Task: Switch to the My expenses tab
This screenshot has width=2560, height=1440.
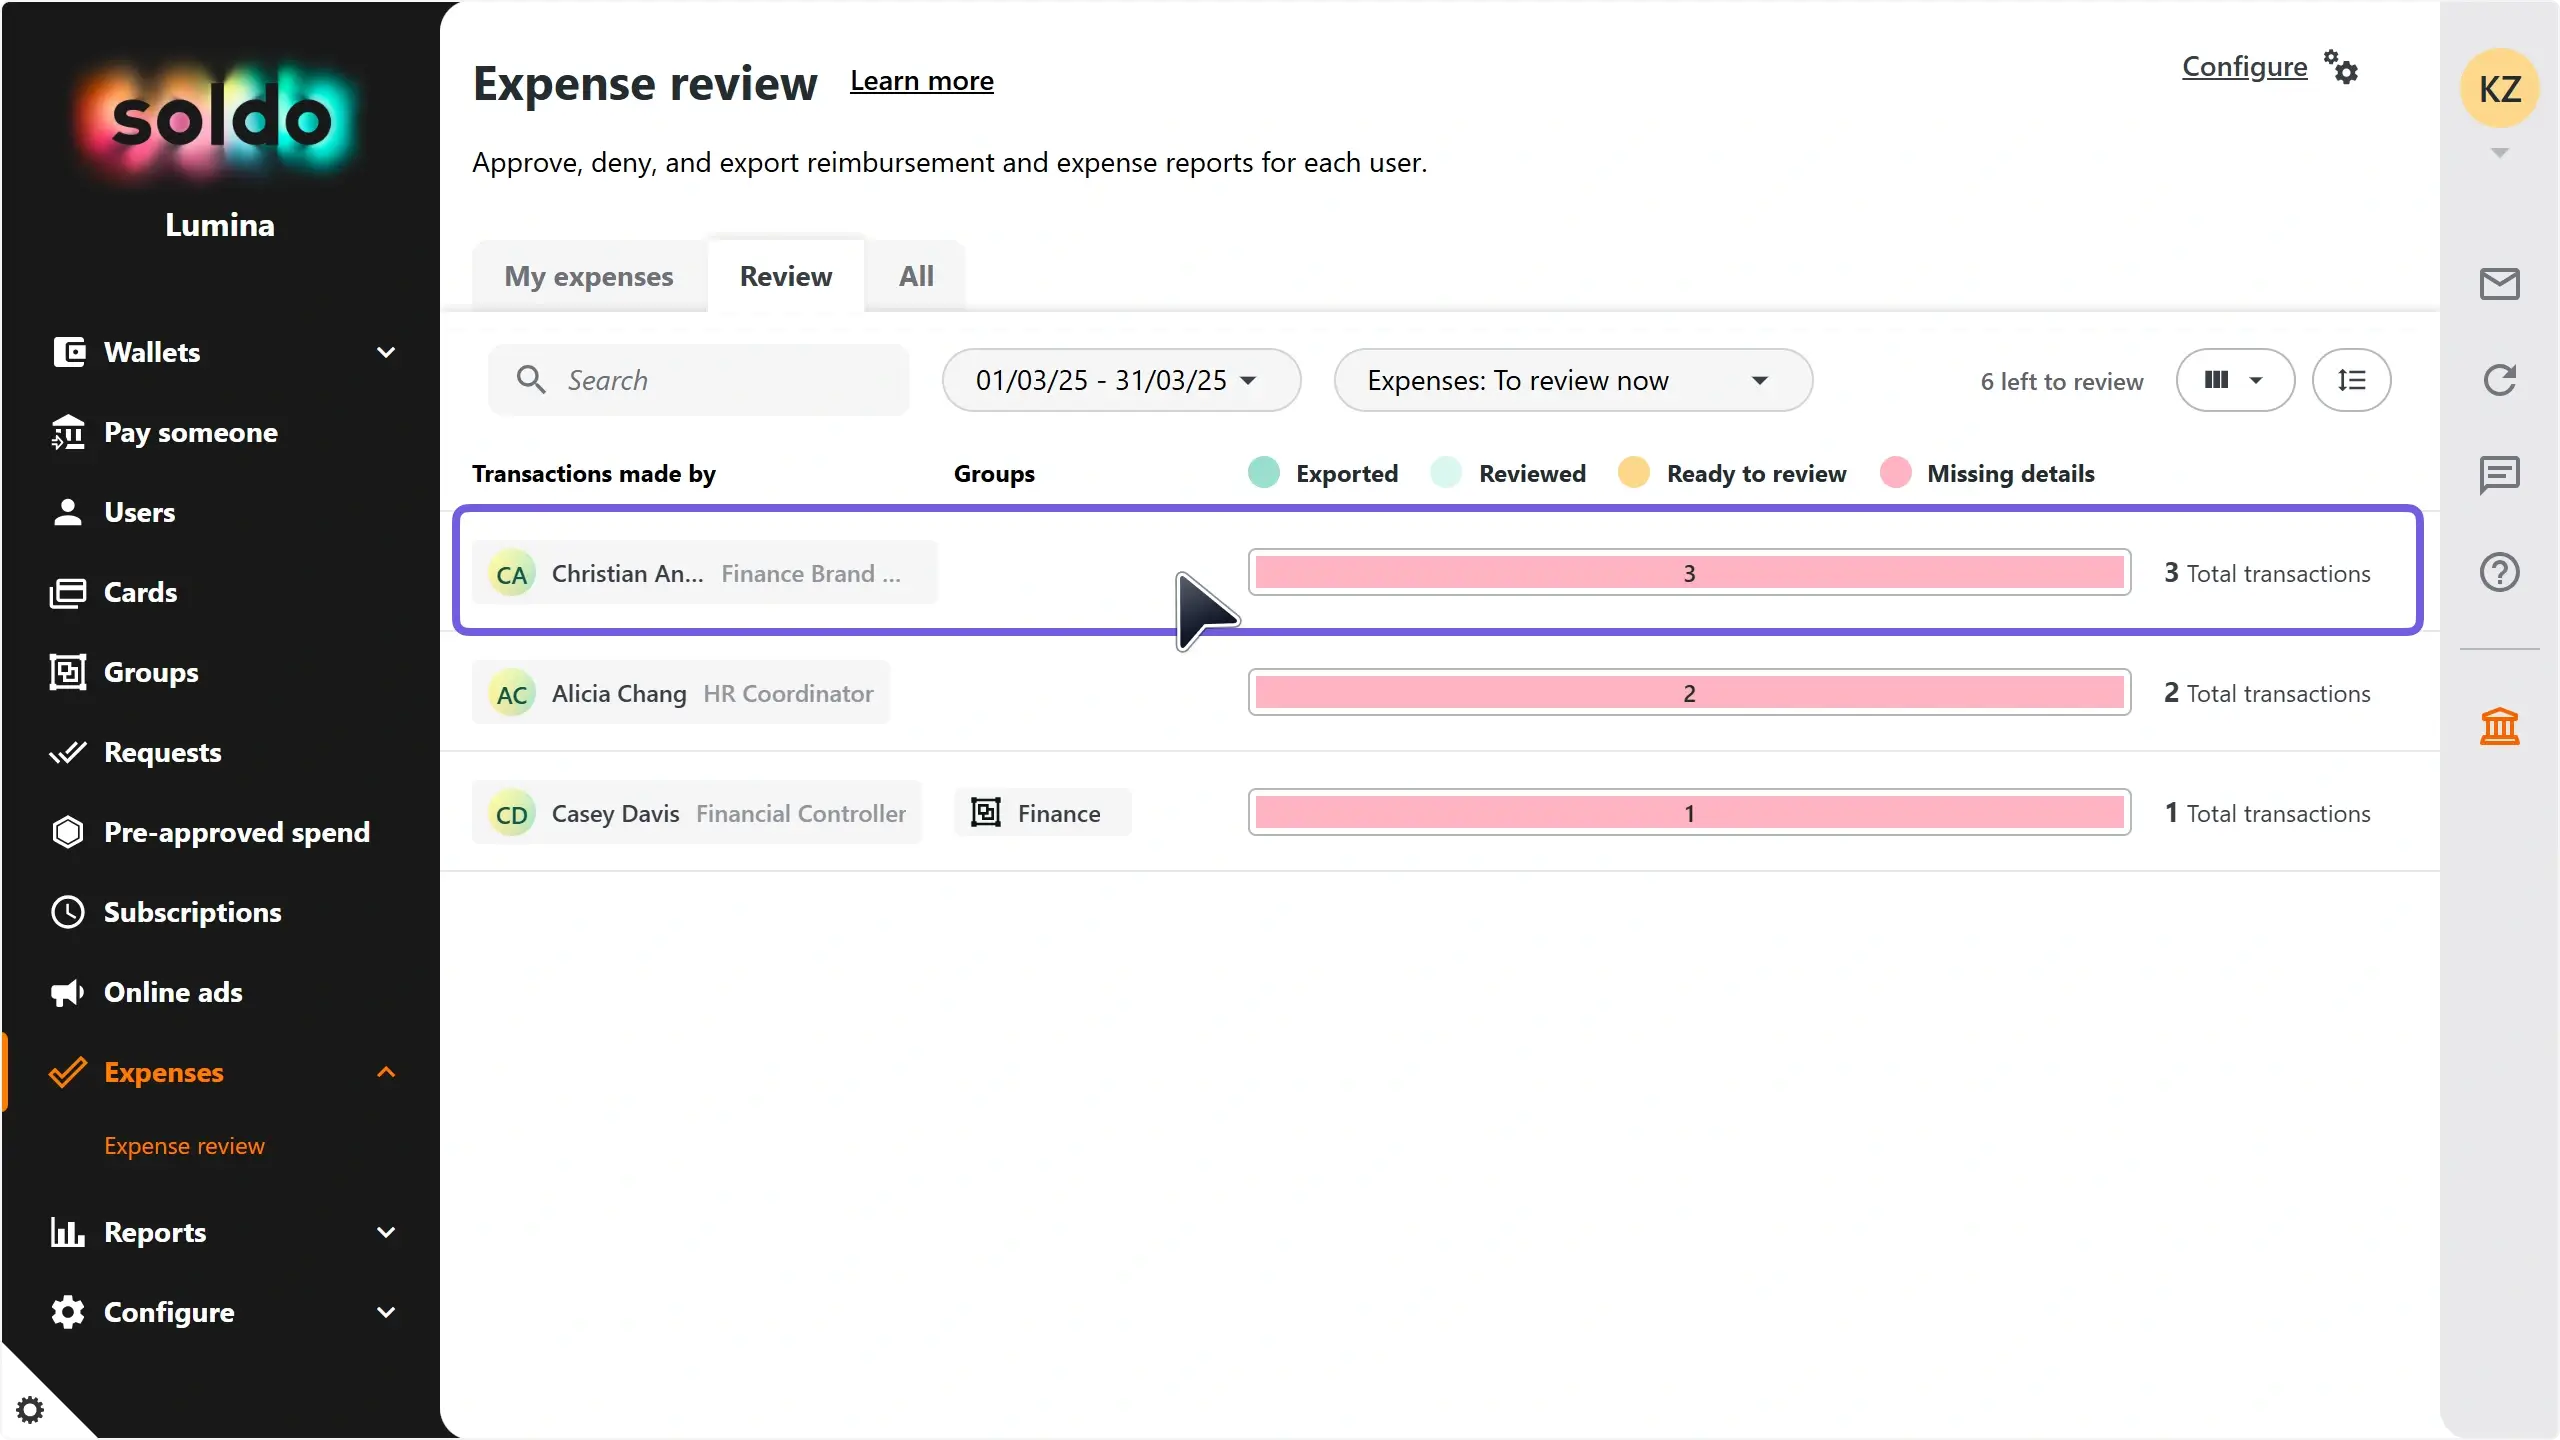Action: pyautogui.click(x=589, y=276)
